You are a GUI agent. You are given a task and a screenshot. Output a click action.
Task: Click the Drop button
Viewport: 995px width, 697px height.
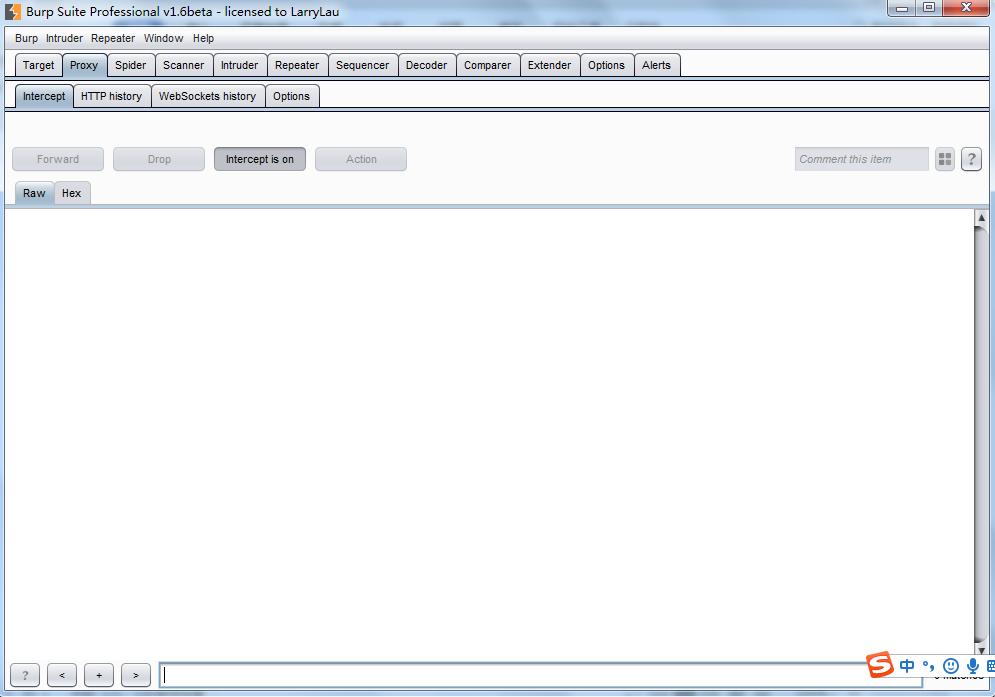159,159
